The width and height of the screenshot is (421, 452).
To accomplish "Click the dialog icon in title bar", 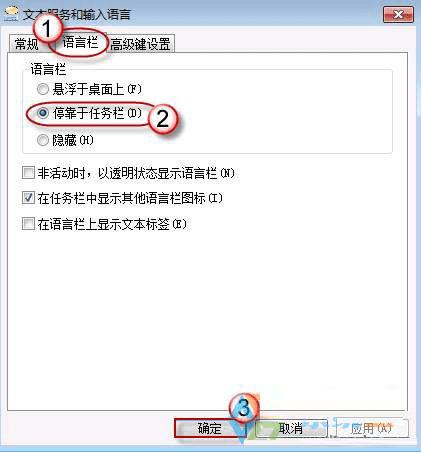I will (11, 14).
